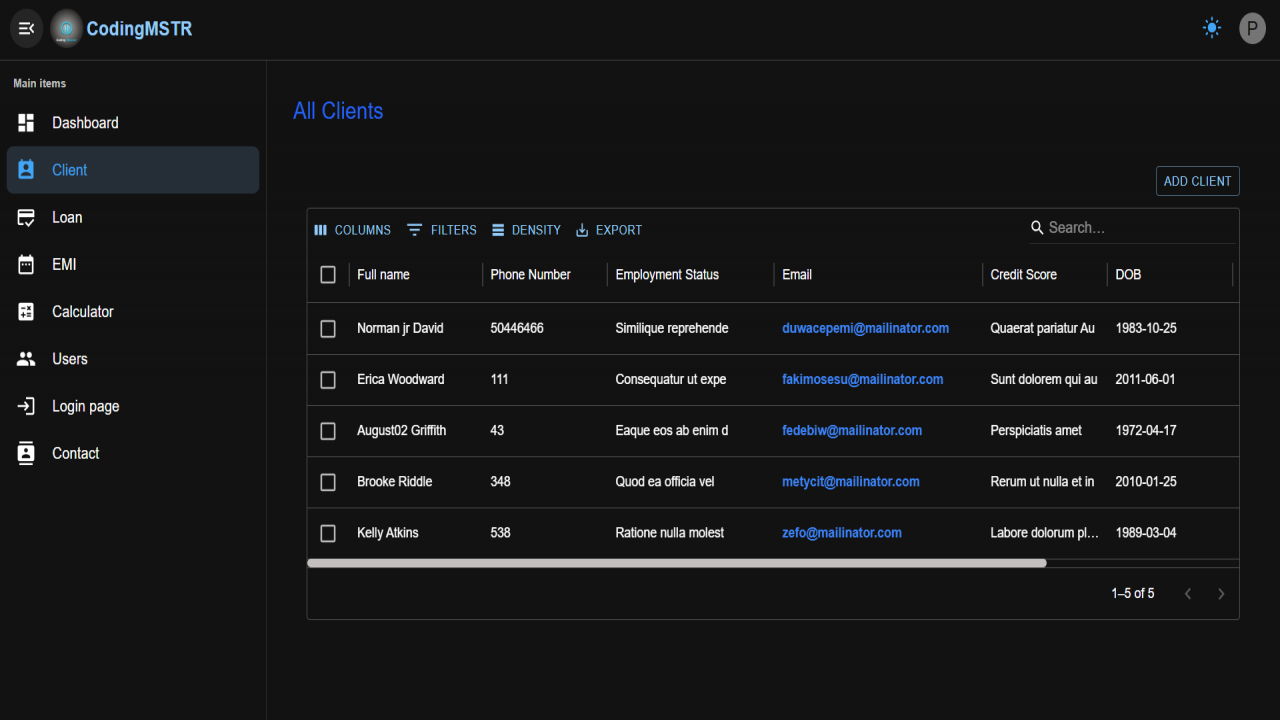Open the Export menu

tap(609, 230)
